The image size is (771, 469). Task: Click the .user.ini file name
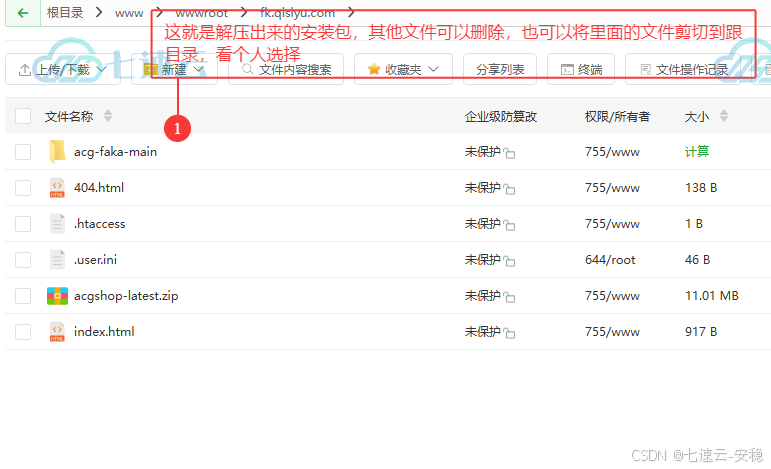click(x=95, y=260)
